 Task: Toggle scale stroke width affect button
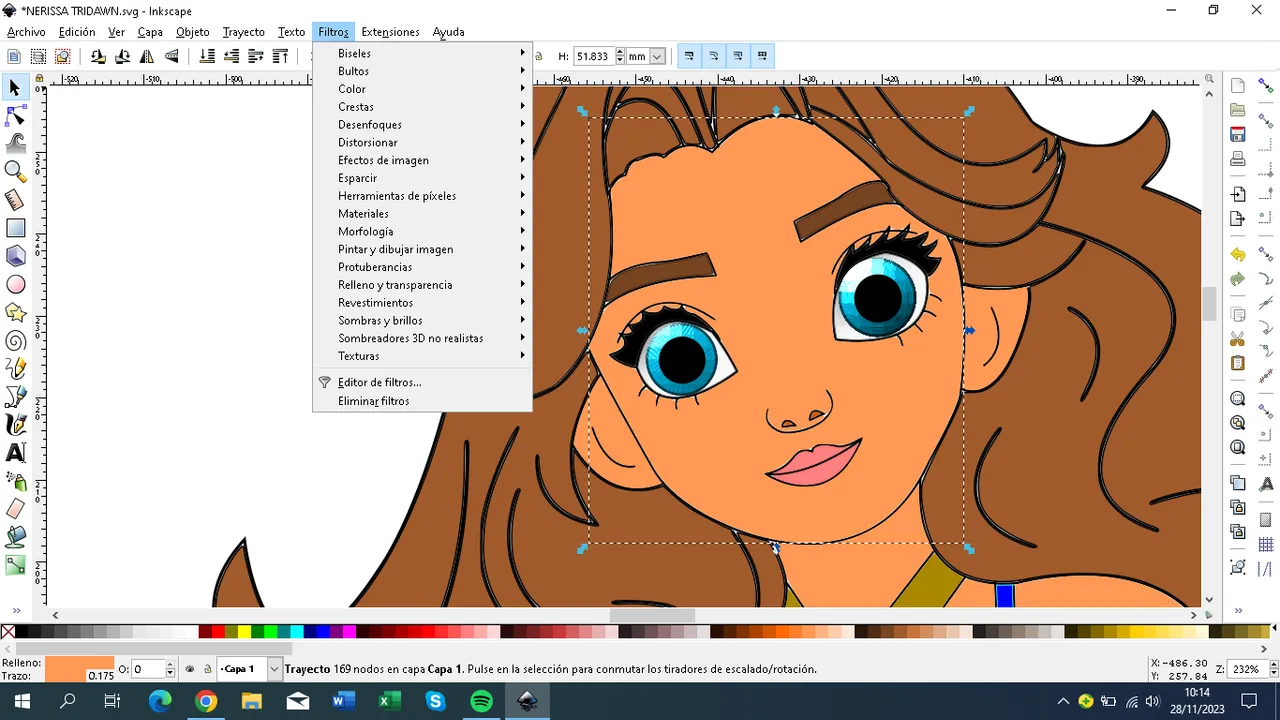pos(689,57)
